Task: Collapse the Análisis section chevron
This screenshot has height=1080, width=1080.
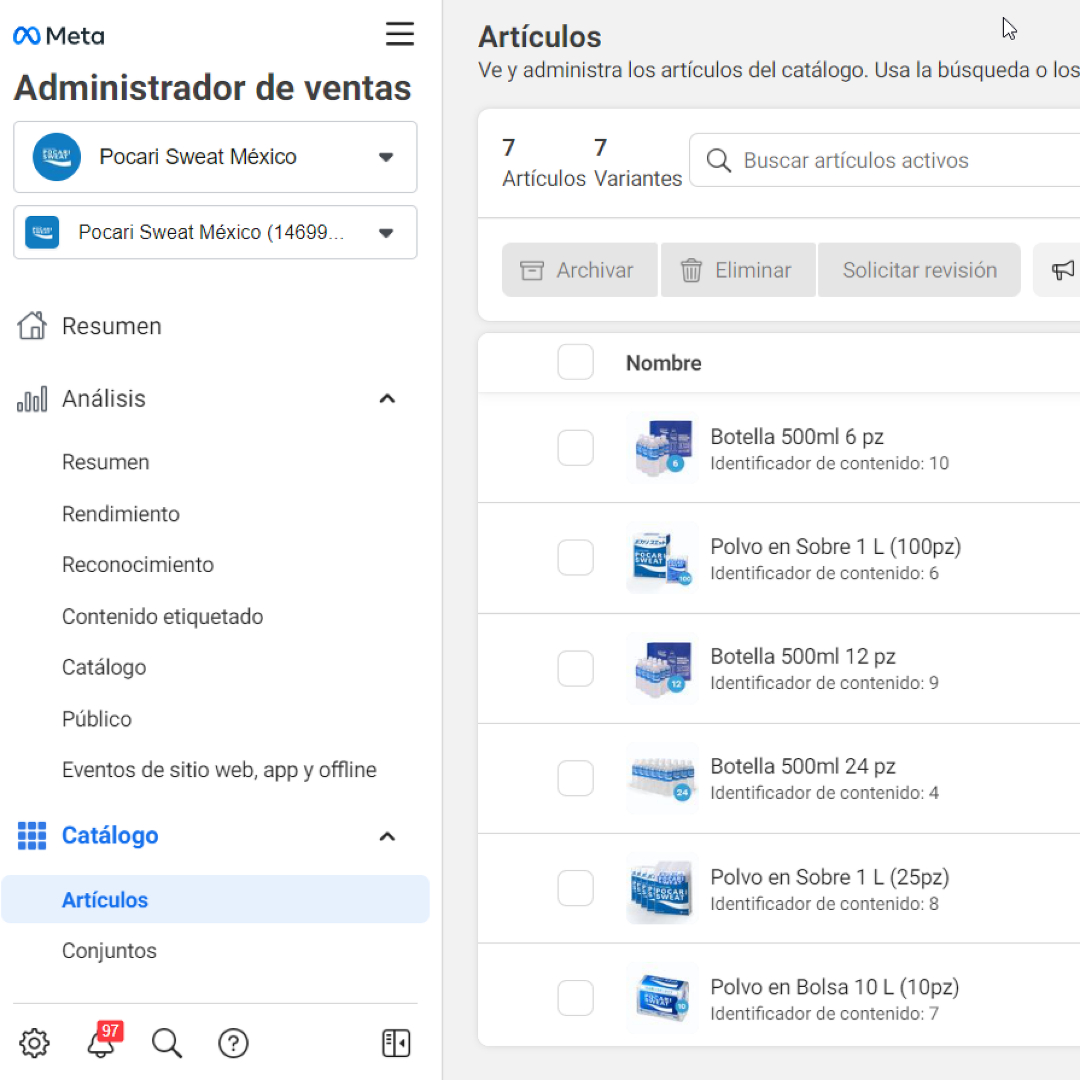Action: coord(387,399)
